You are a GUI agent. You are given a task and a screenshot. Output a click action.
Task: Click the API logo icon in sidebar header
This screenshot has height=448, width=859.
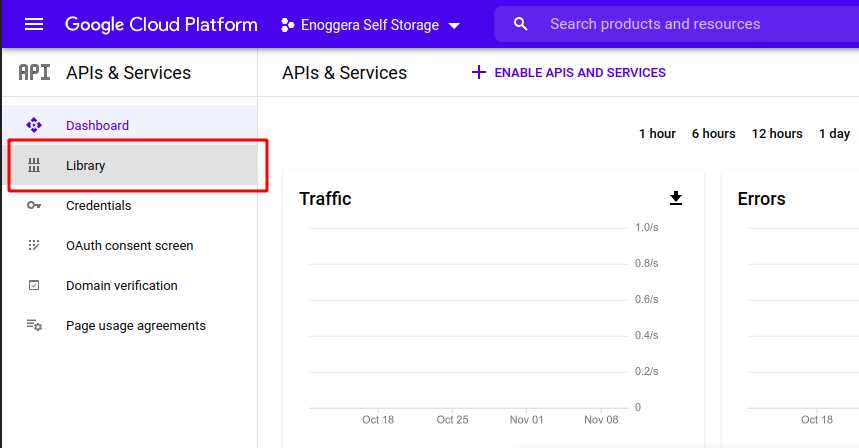coord(35,72)
